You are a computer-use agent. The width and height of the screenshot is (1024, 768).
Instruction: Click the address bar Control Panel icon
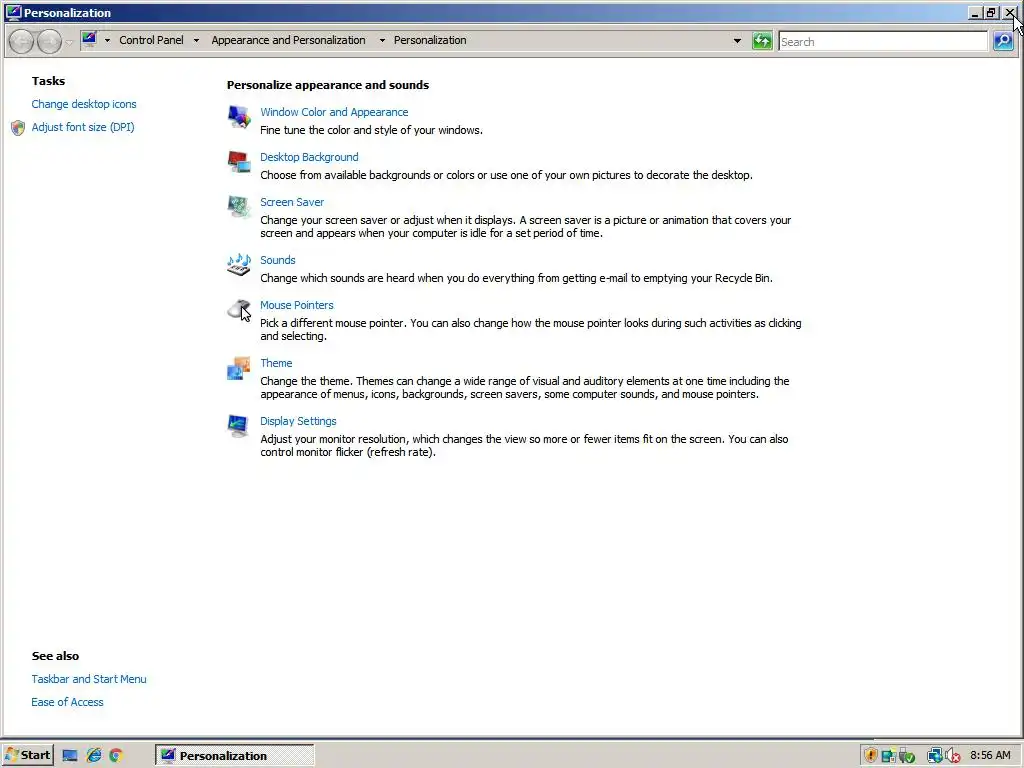click(89, 40)
